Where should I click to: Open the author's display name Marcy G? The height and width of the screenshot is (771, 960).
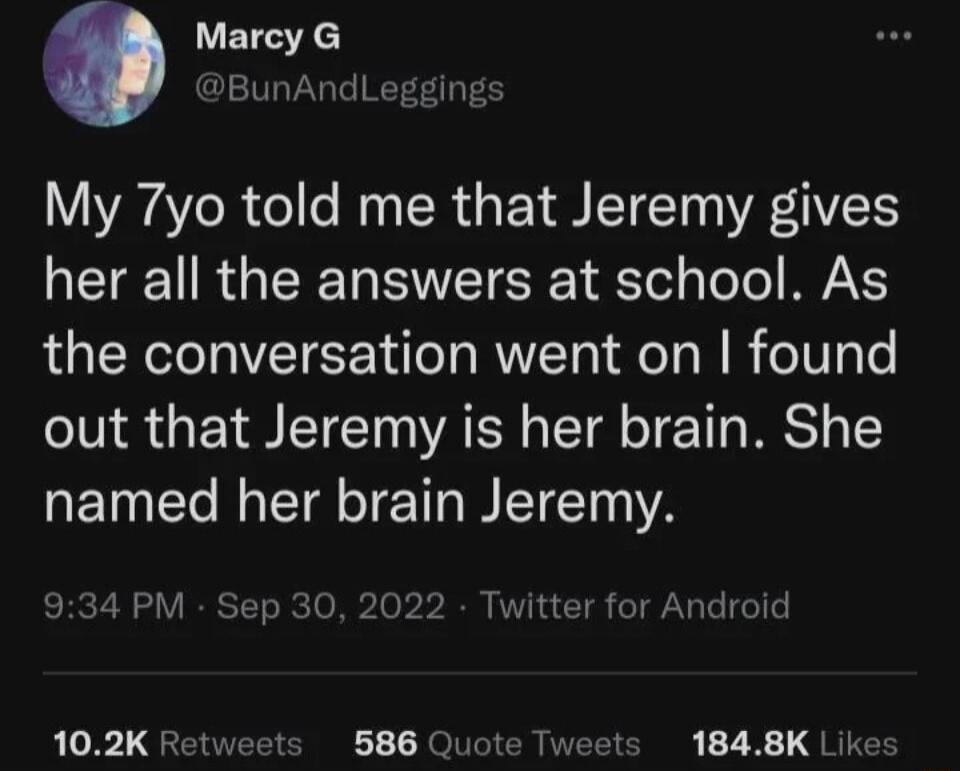pos(268,38)
